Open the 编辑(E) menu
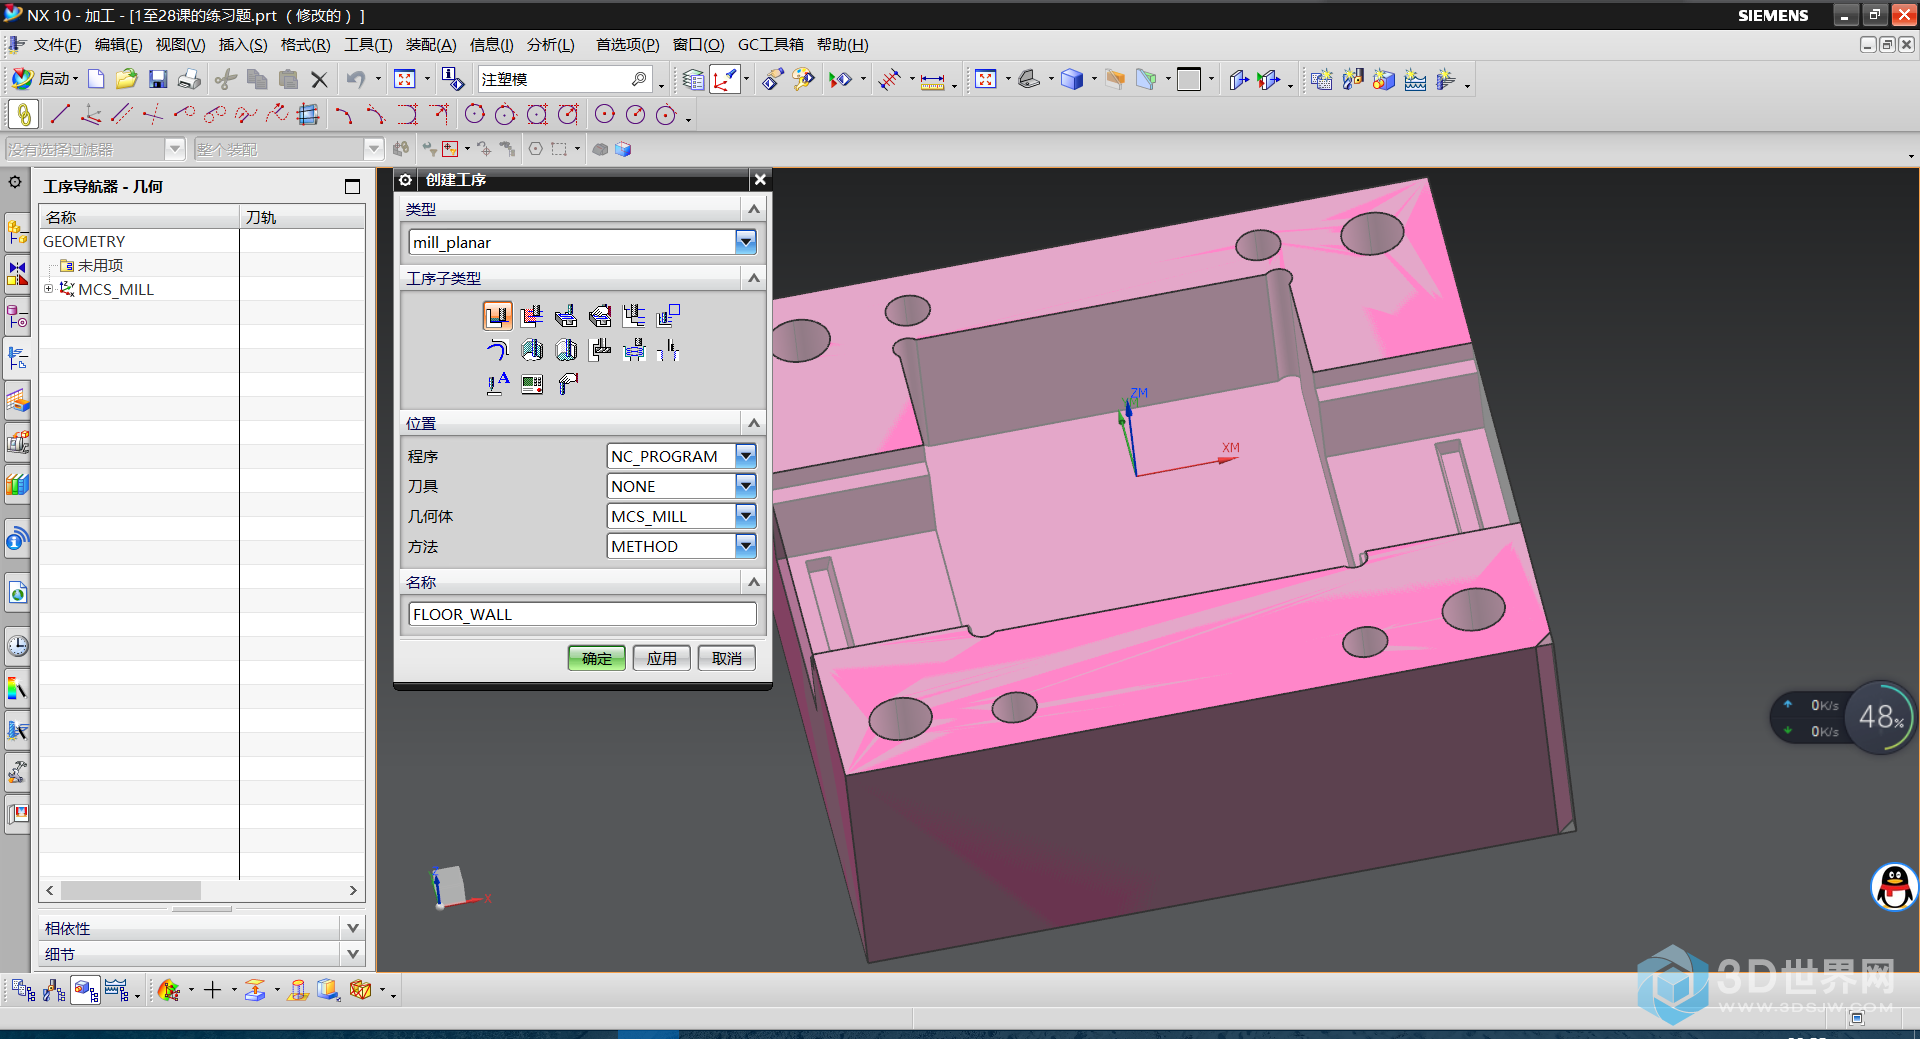 click(x=118, y=45)
